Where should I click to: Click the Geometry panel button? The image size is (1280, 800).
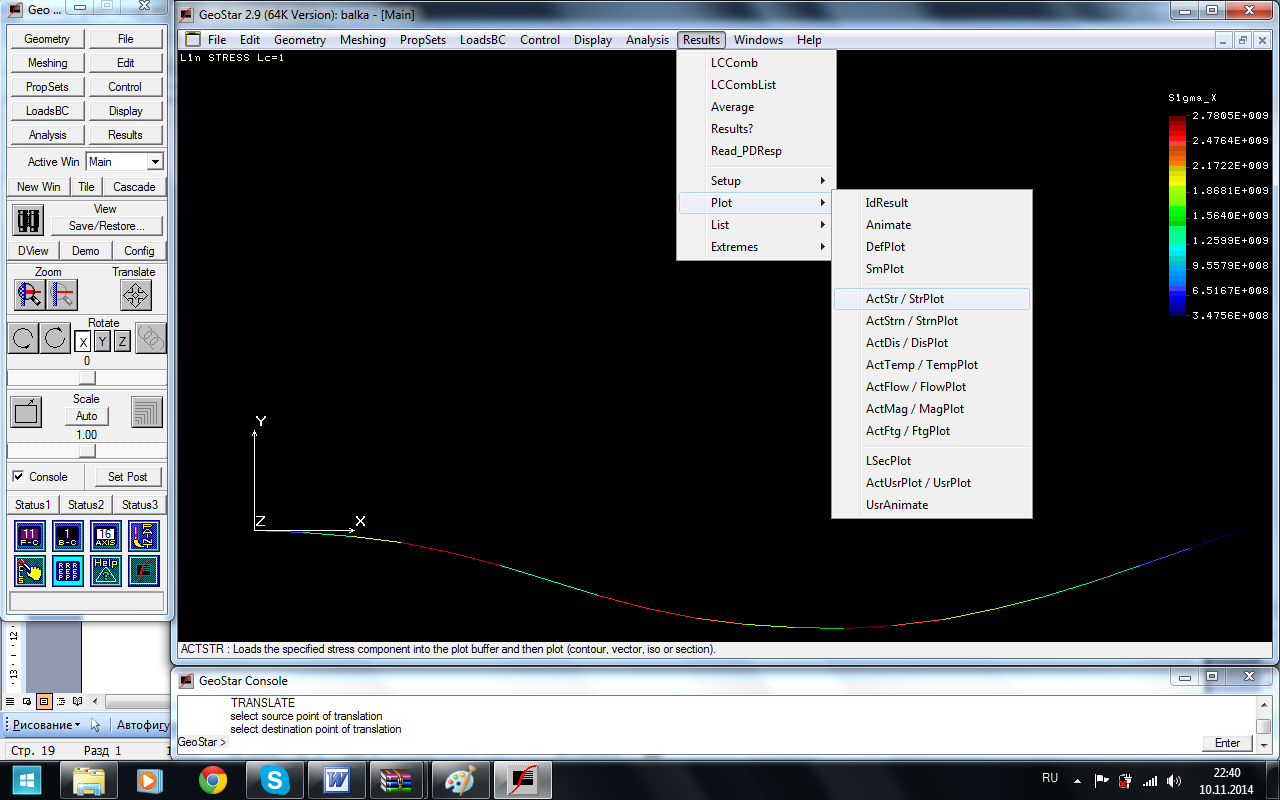point(47,39)
